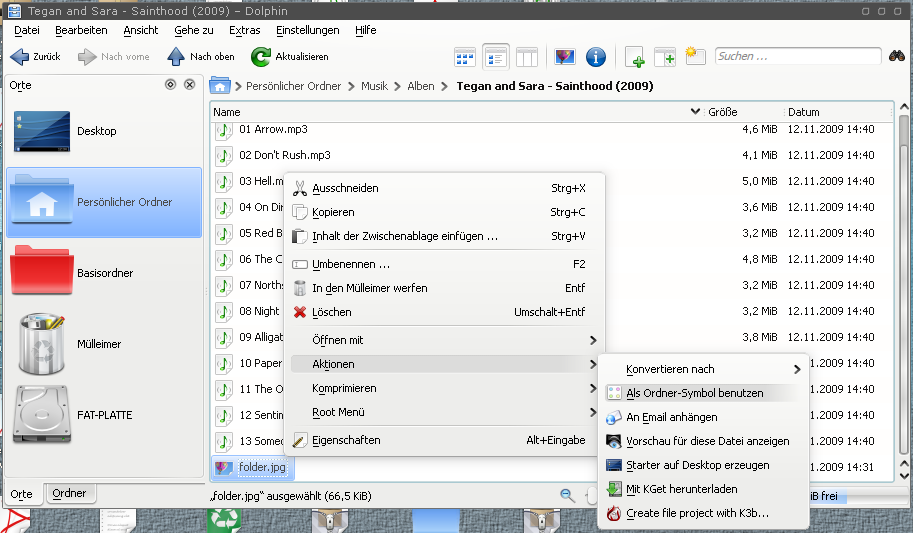Choose Ausschneiden from context menu
The height and width of the screenshot is (533, 913).
coord(444,188)
